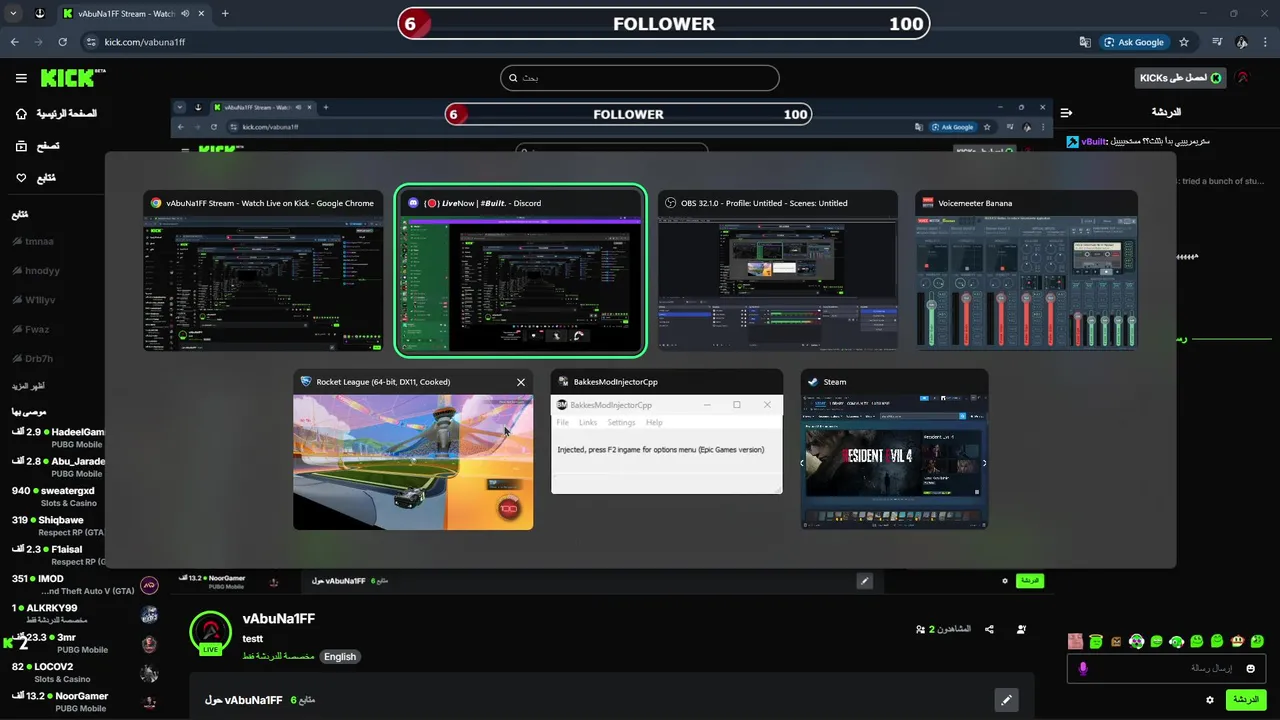The width and height of the screenshot is (1280, 720).
Task: Open the مخصصة للدردشة فقط category link
Action: point(278,657)
